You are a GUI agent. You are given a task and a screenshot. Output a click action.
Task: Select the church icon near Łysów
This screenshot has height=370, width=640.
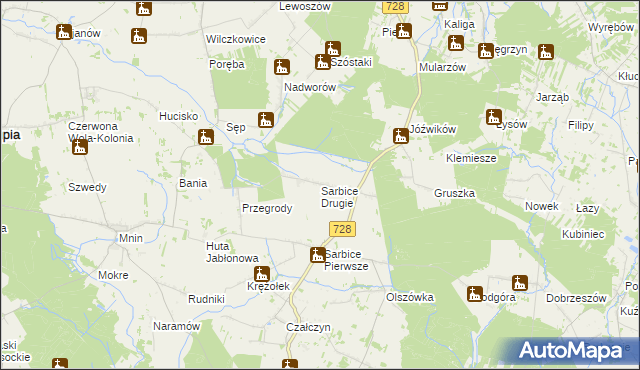493,117
